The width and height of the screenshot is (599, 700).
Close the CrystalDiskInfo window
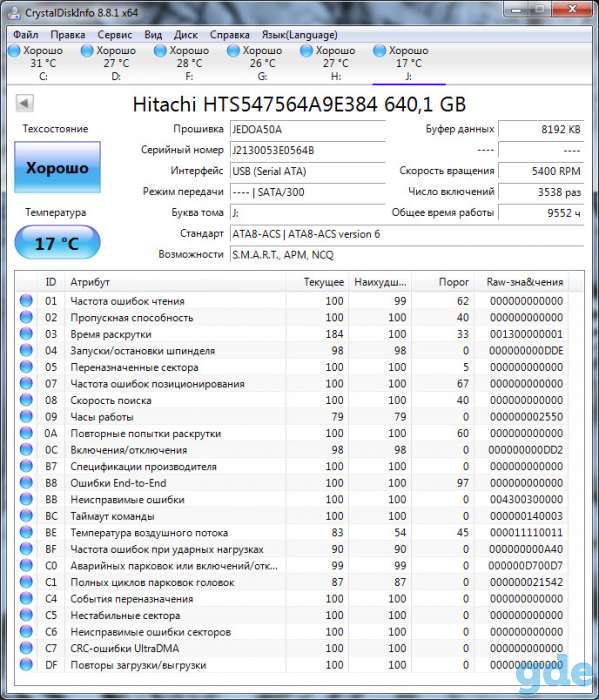coord(574,9)
